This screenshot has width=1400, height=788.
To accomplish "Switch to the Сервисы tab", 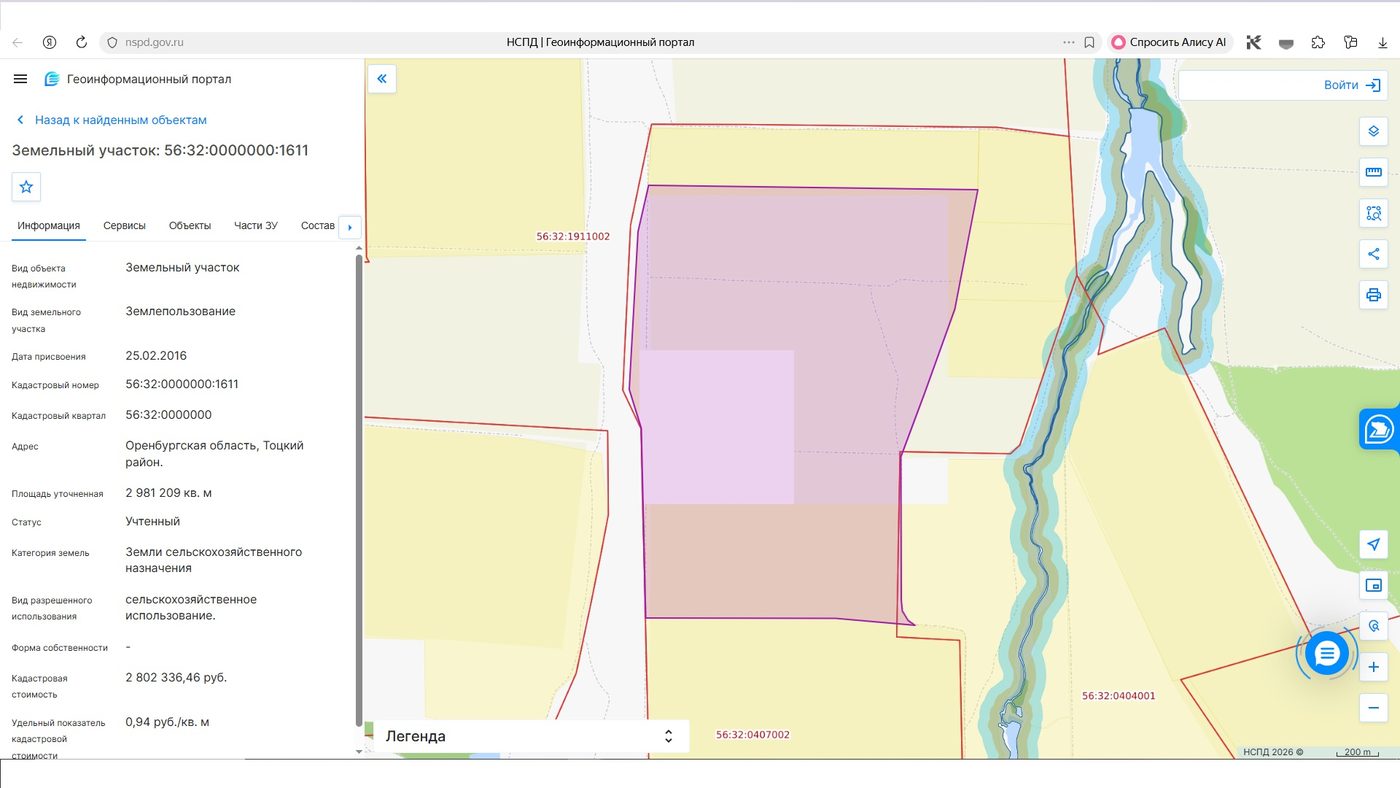I will 125,226.
